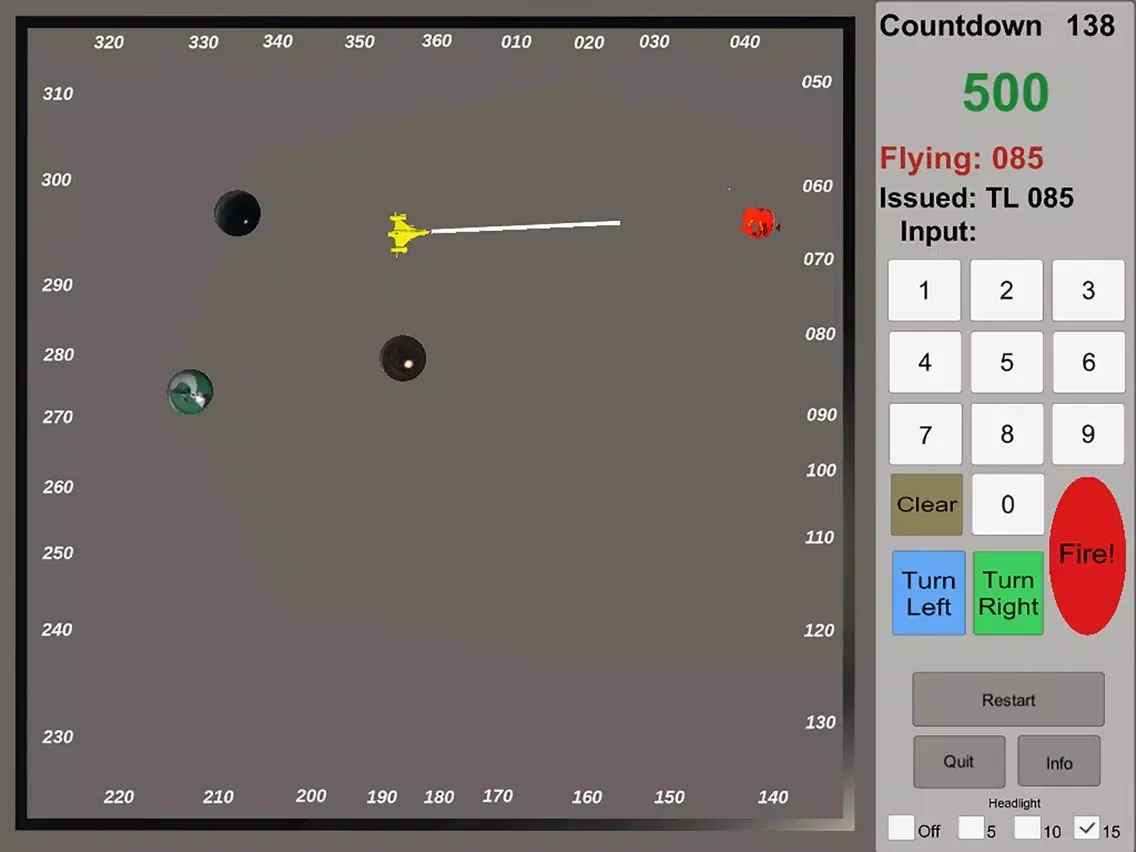1136x852 pixels.
Task: Click compass heading 010 at top
Action: (516, 42)
